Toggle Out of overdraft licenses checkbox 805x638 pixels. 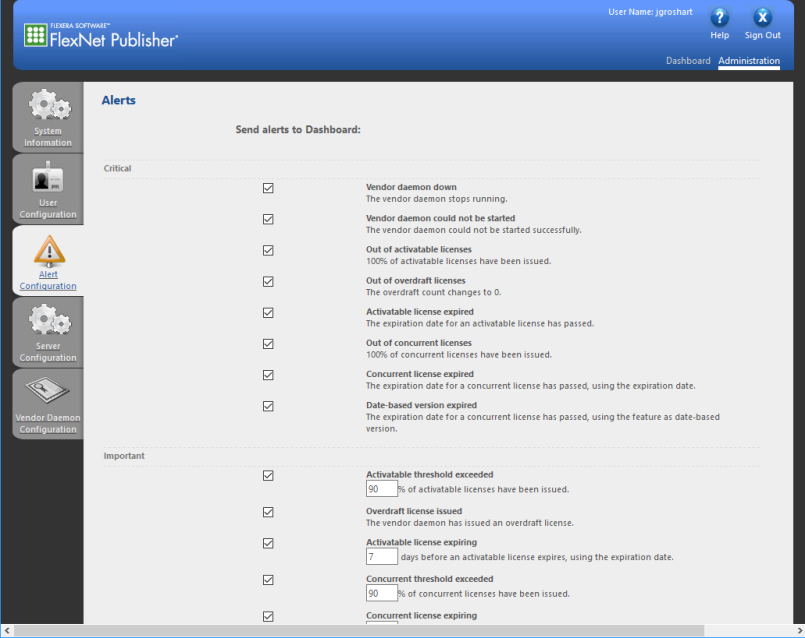(x=268, y=281)
